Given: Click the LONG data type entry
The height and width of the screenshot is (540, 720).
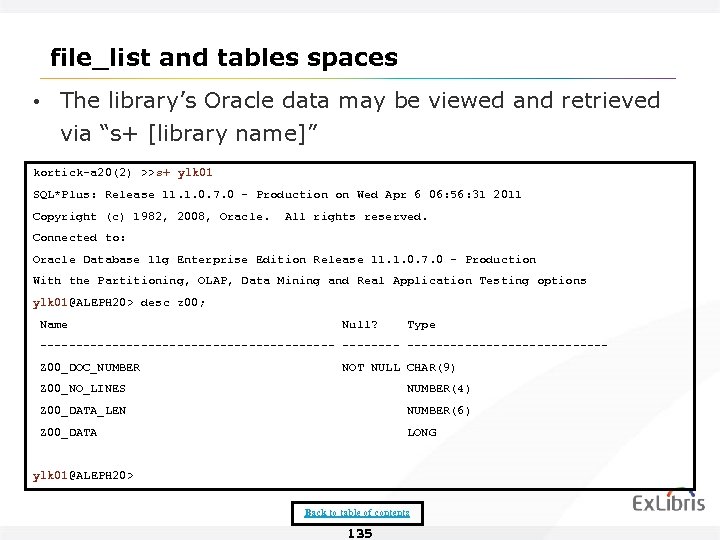Looking at the screenshot, I should pyautogui.click(x=421, y=433).
